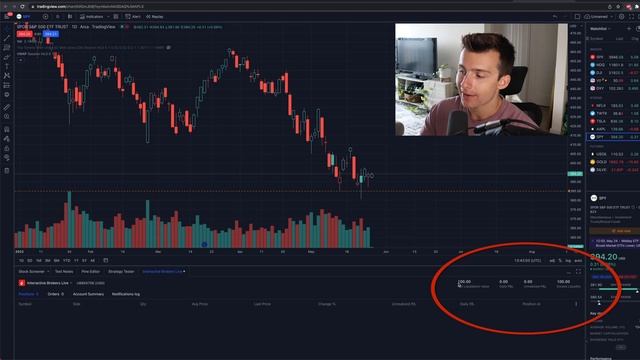Reload the browser page
This screenshot has width=640, height=360.
pyautogui.click(x=22, y=7)
